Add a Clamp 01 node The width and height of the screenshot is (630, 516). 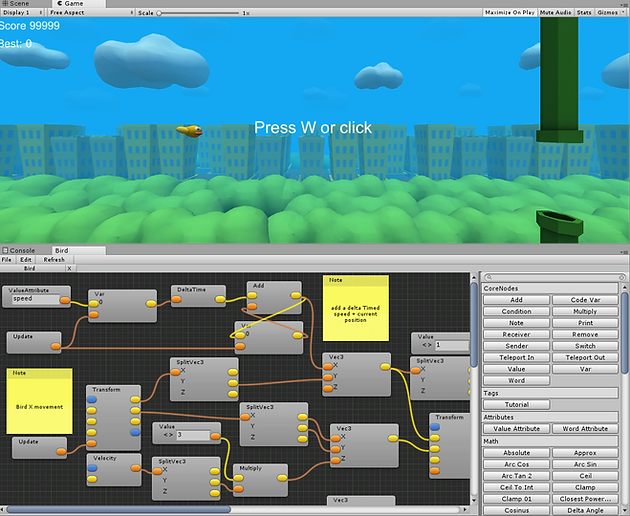(x=516, y=499)
